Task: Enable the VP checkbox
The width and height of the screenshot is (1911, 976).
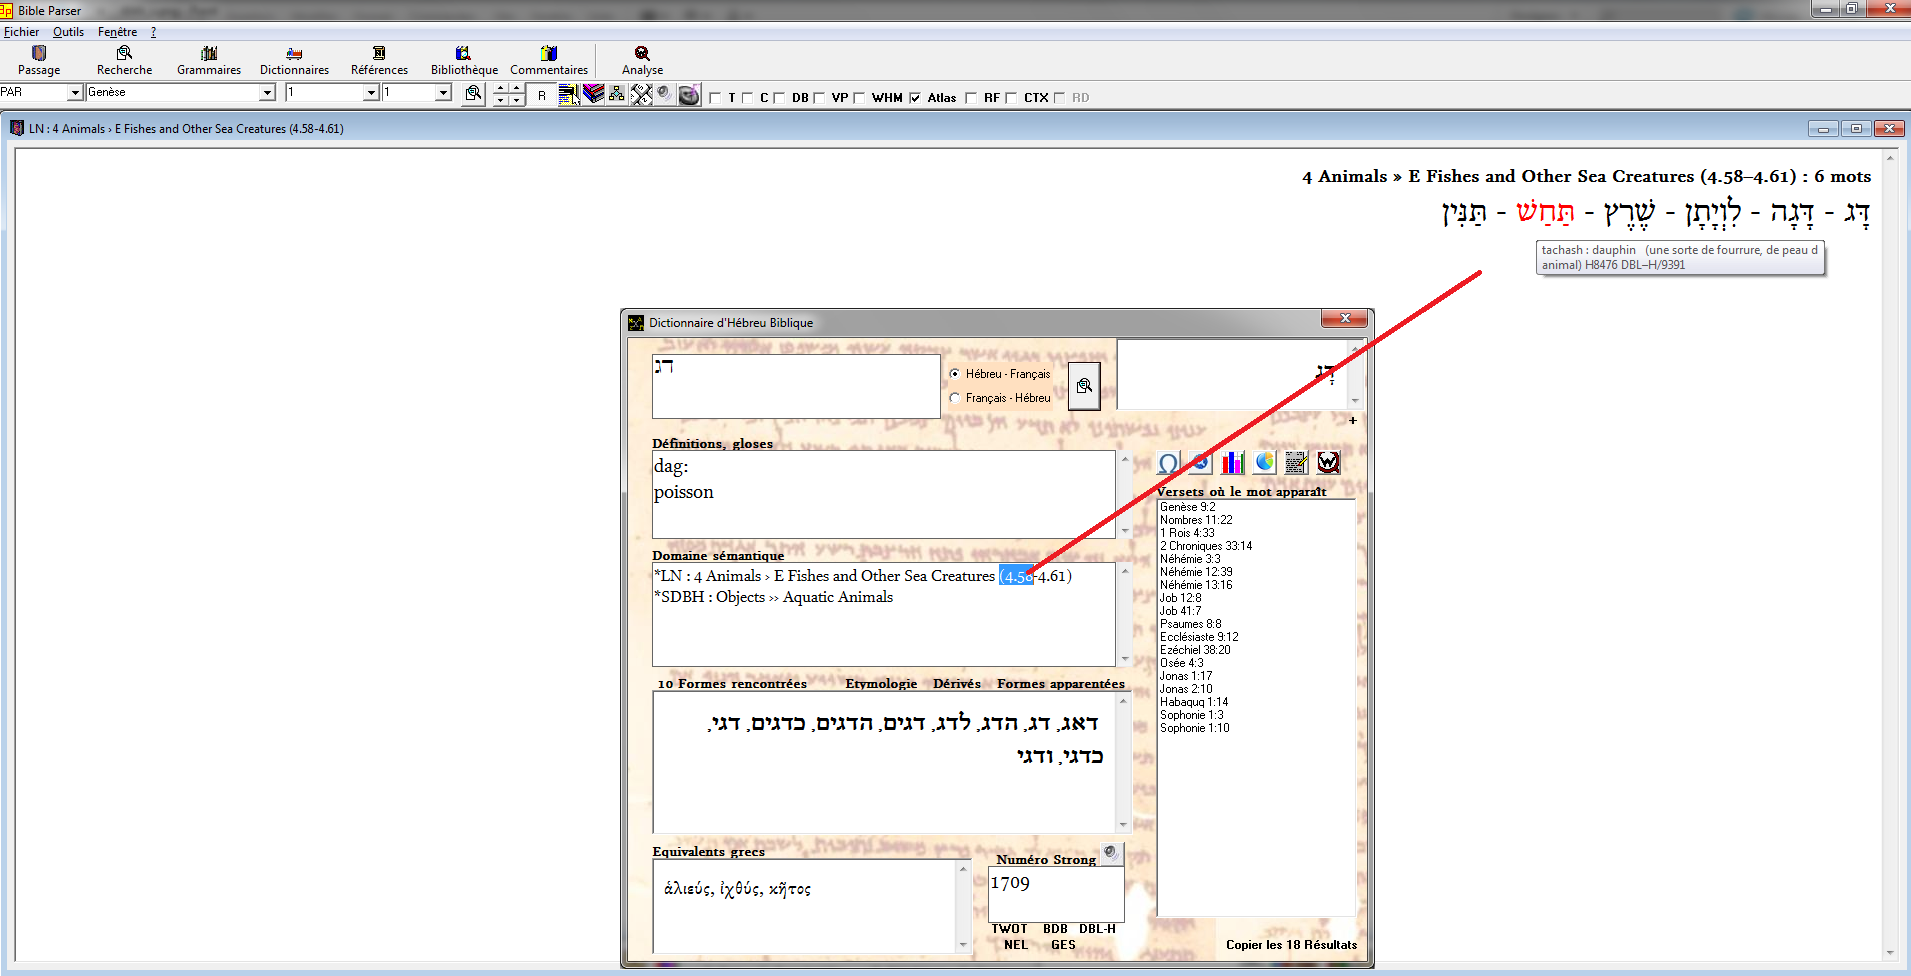Action: 819,98
